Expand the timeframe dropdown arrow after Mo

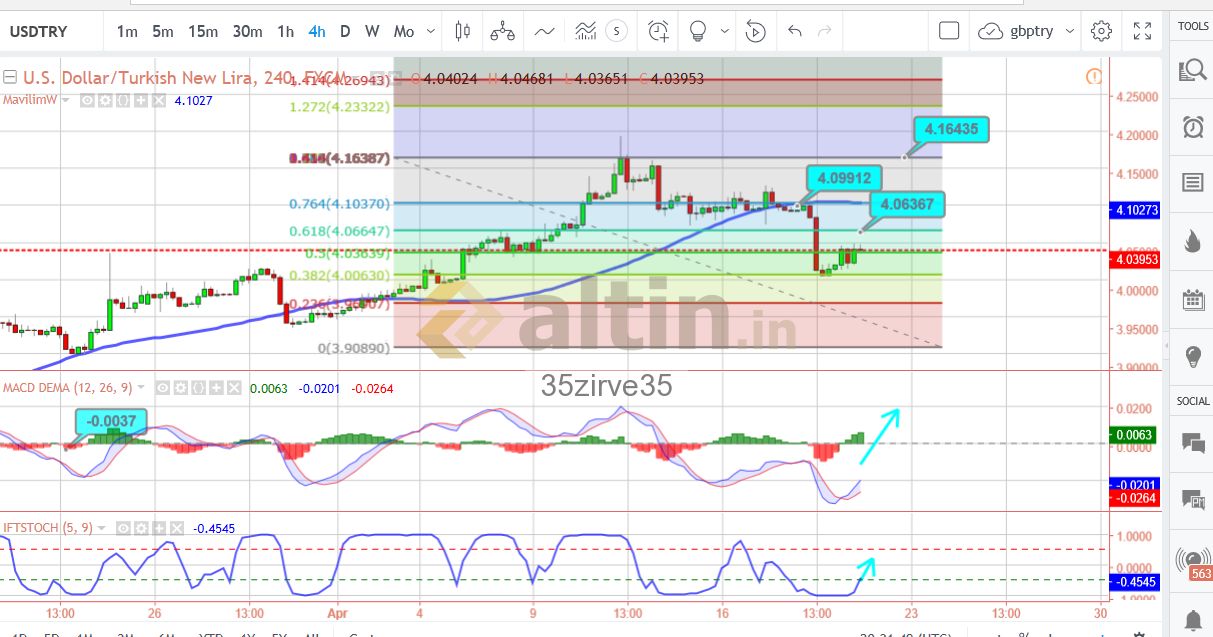(x=431, y=32)
